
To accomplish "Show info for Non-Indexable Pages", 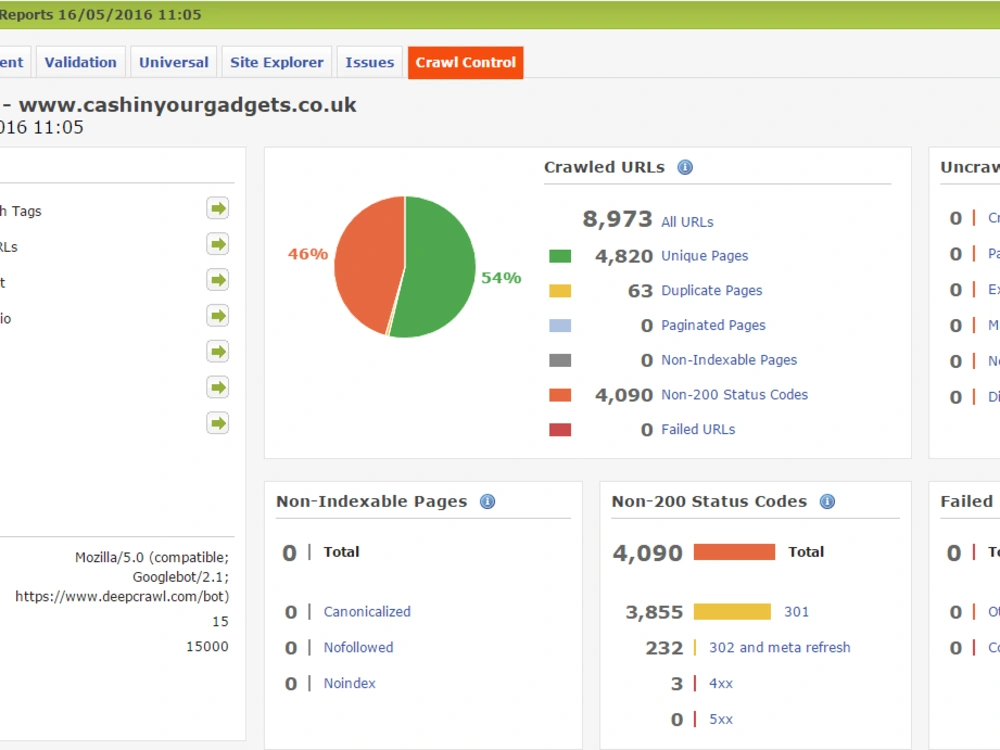I will (x=487, y=501).
